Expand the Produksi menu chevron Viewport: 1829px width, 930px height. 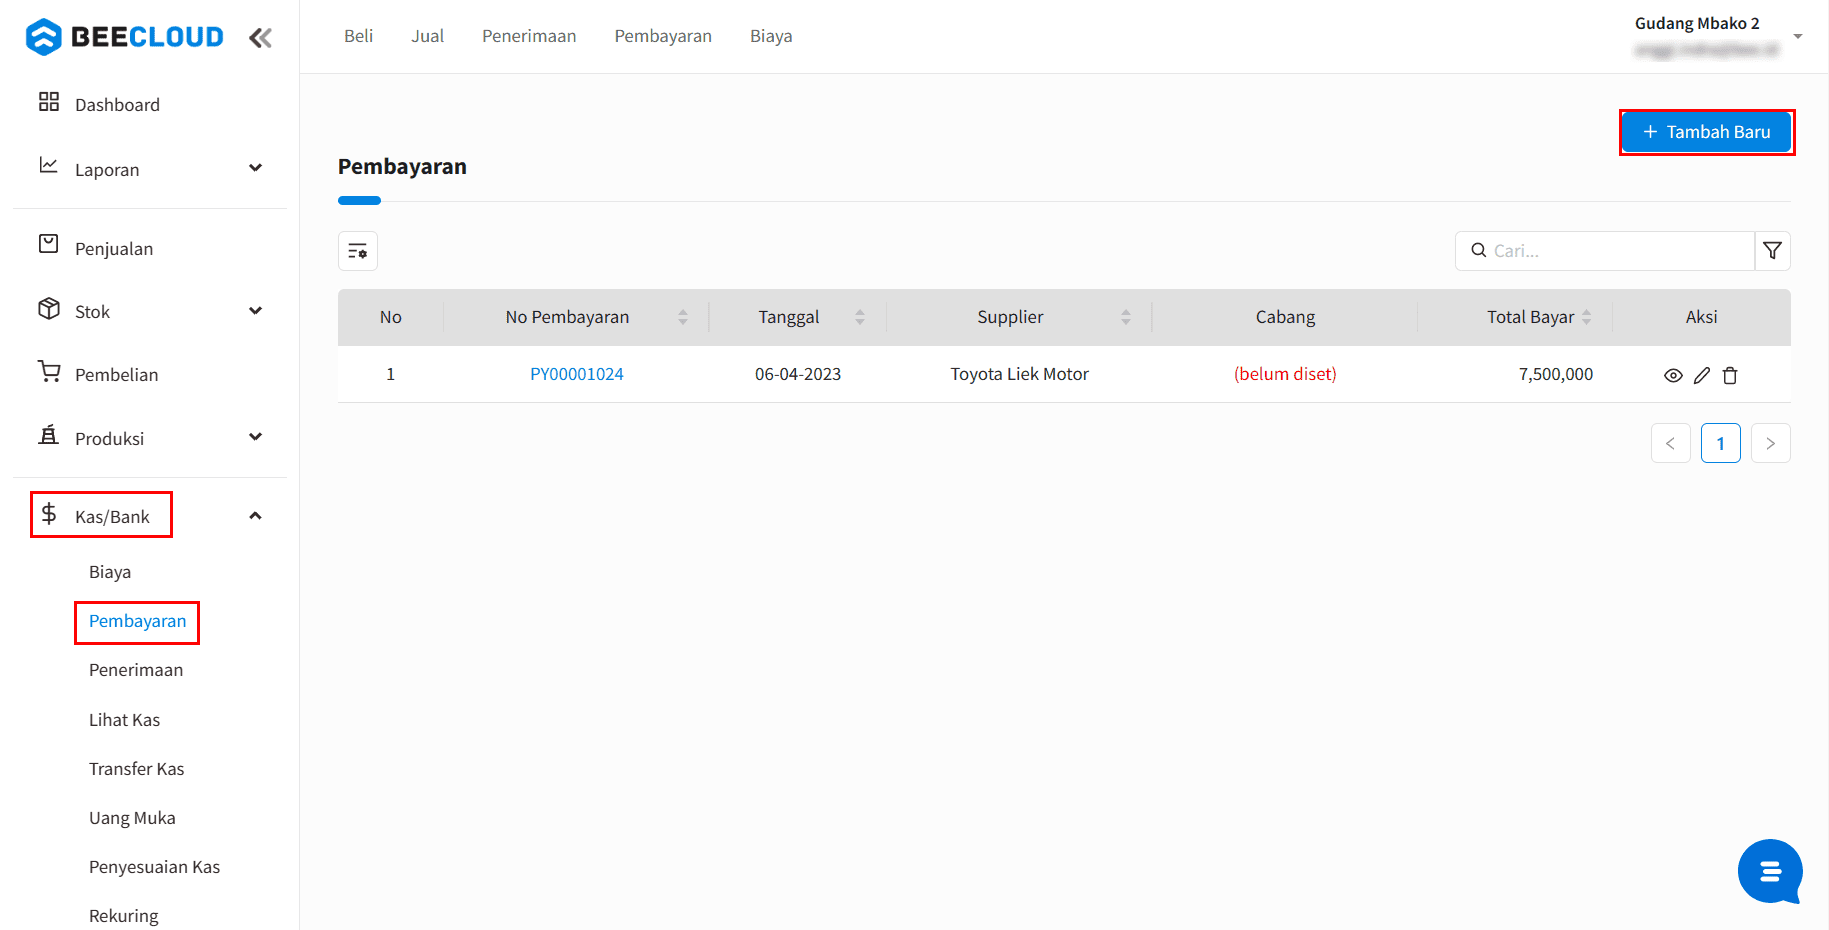(255, 437)
